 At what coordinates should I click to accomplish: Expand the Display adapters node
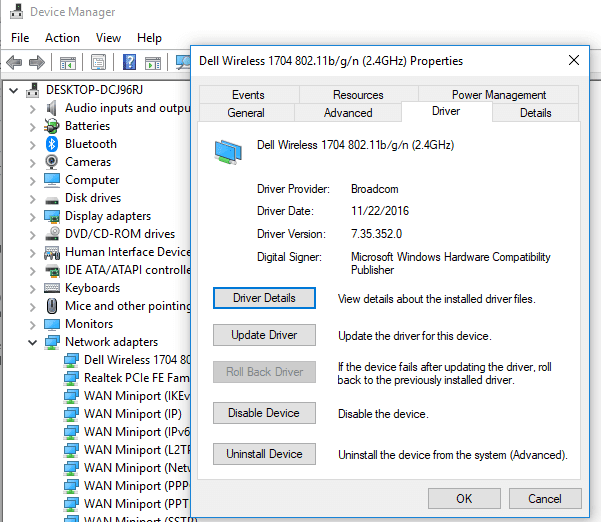click(x=33, y=217)
